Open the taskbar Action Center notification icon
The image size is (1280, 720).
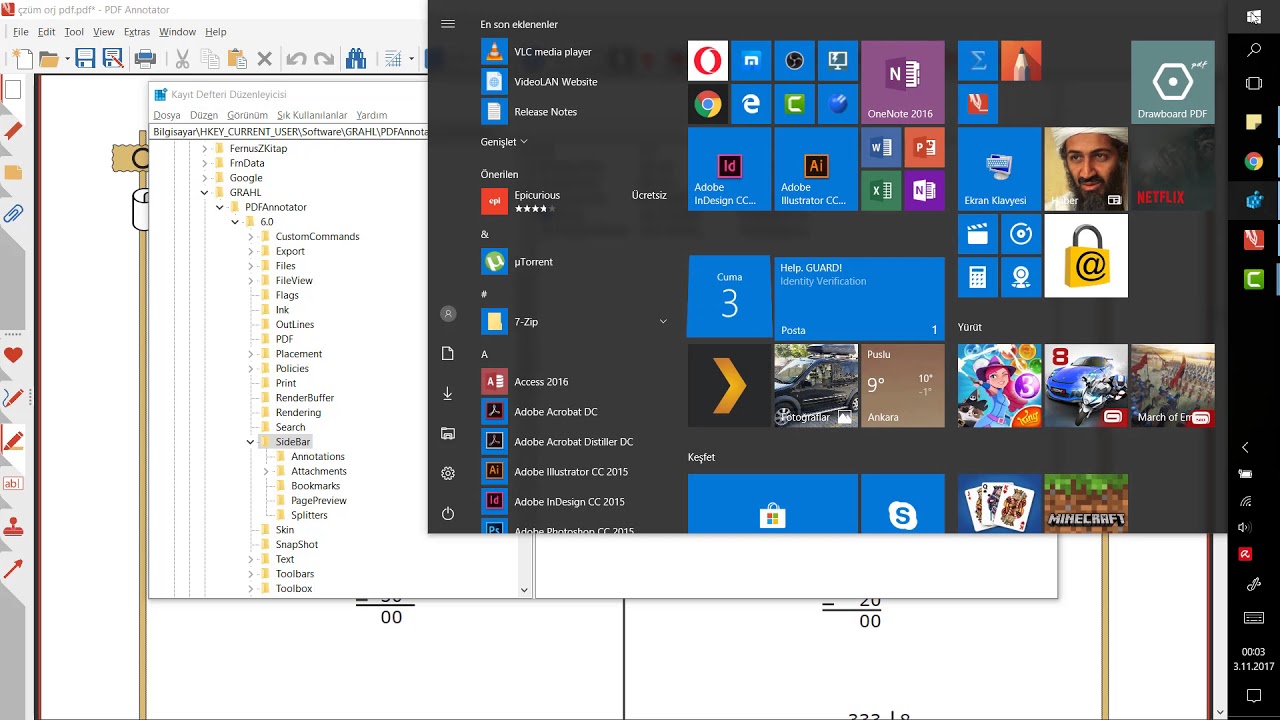click(x=1254, y=695)
